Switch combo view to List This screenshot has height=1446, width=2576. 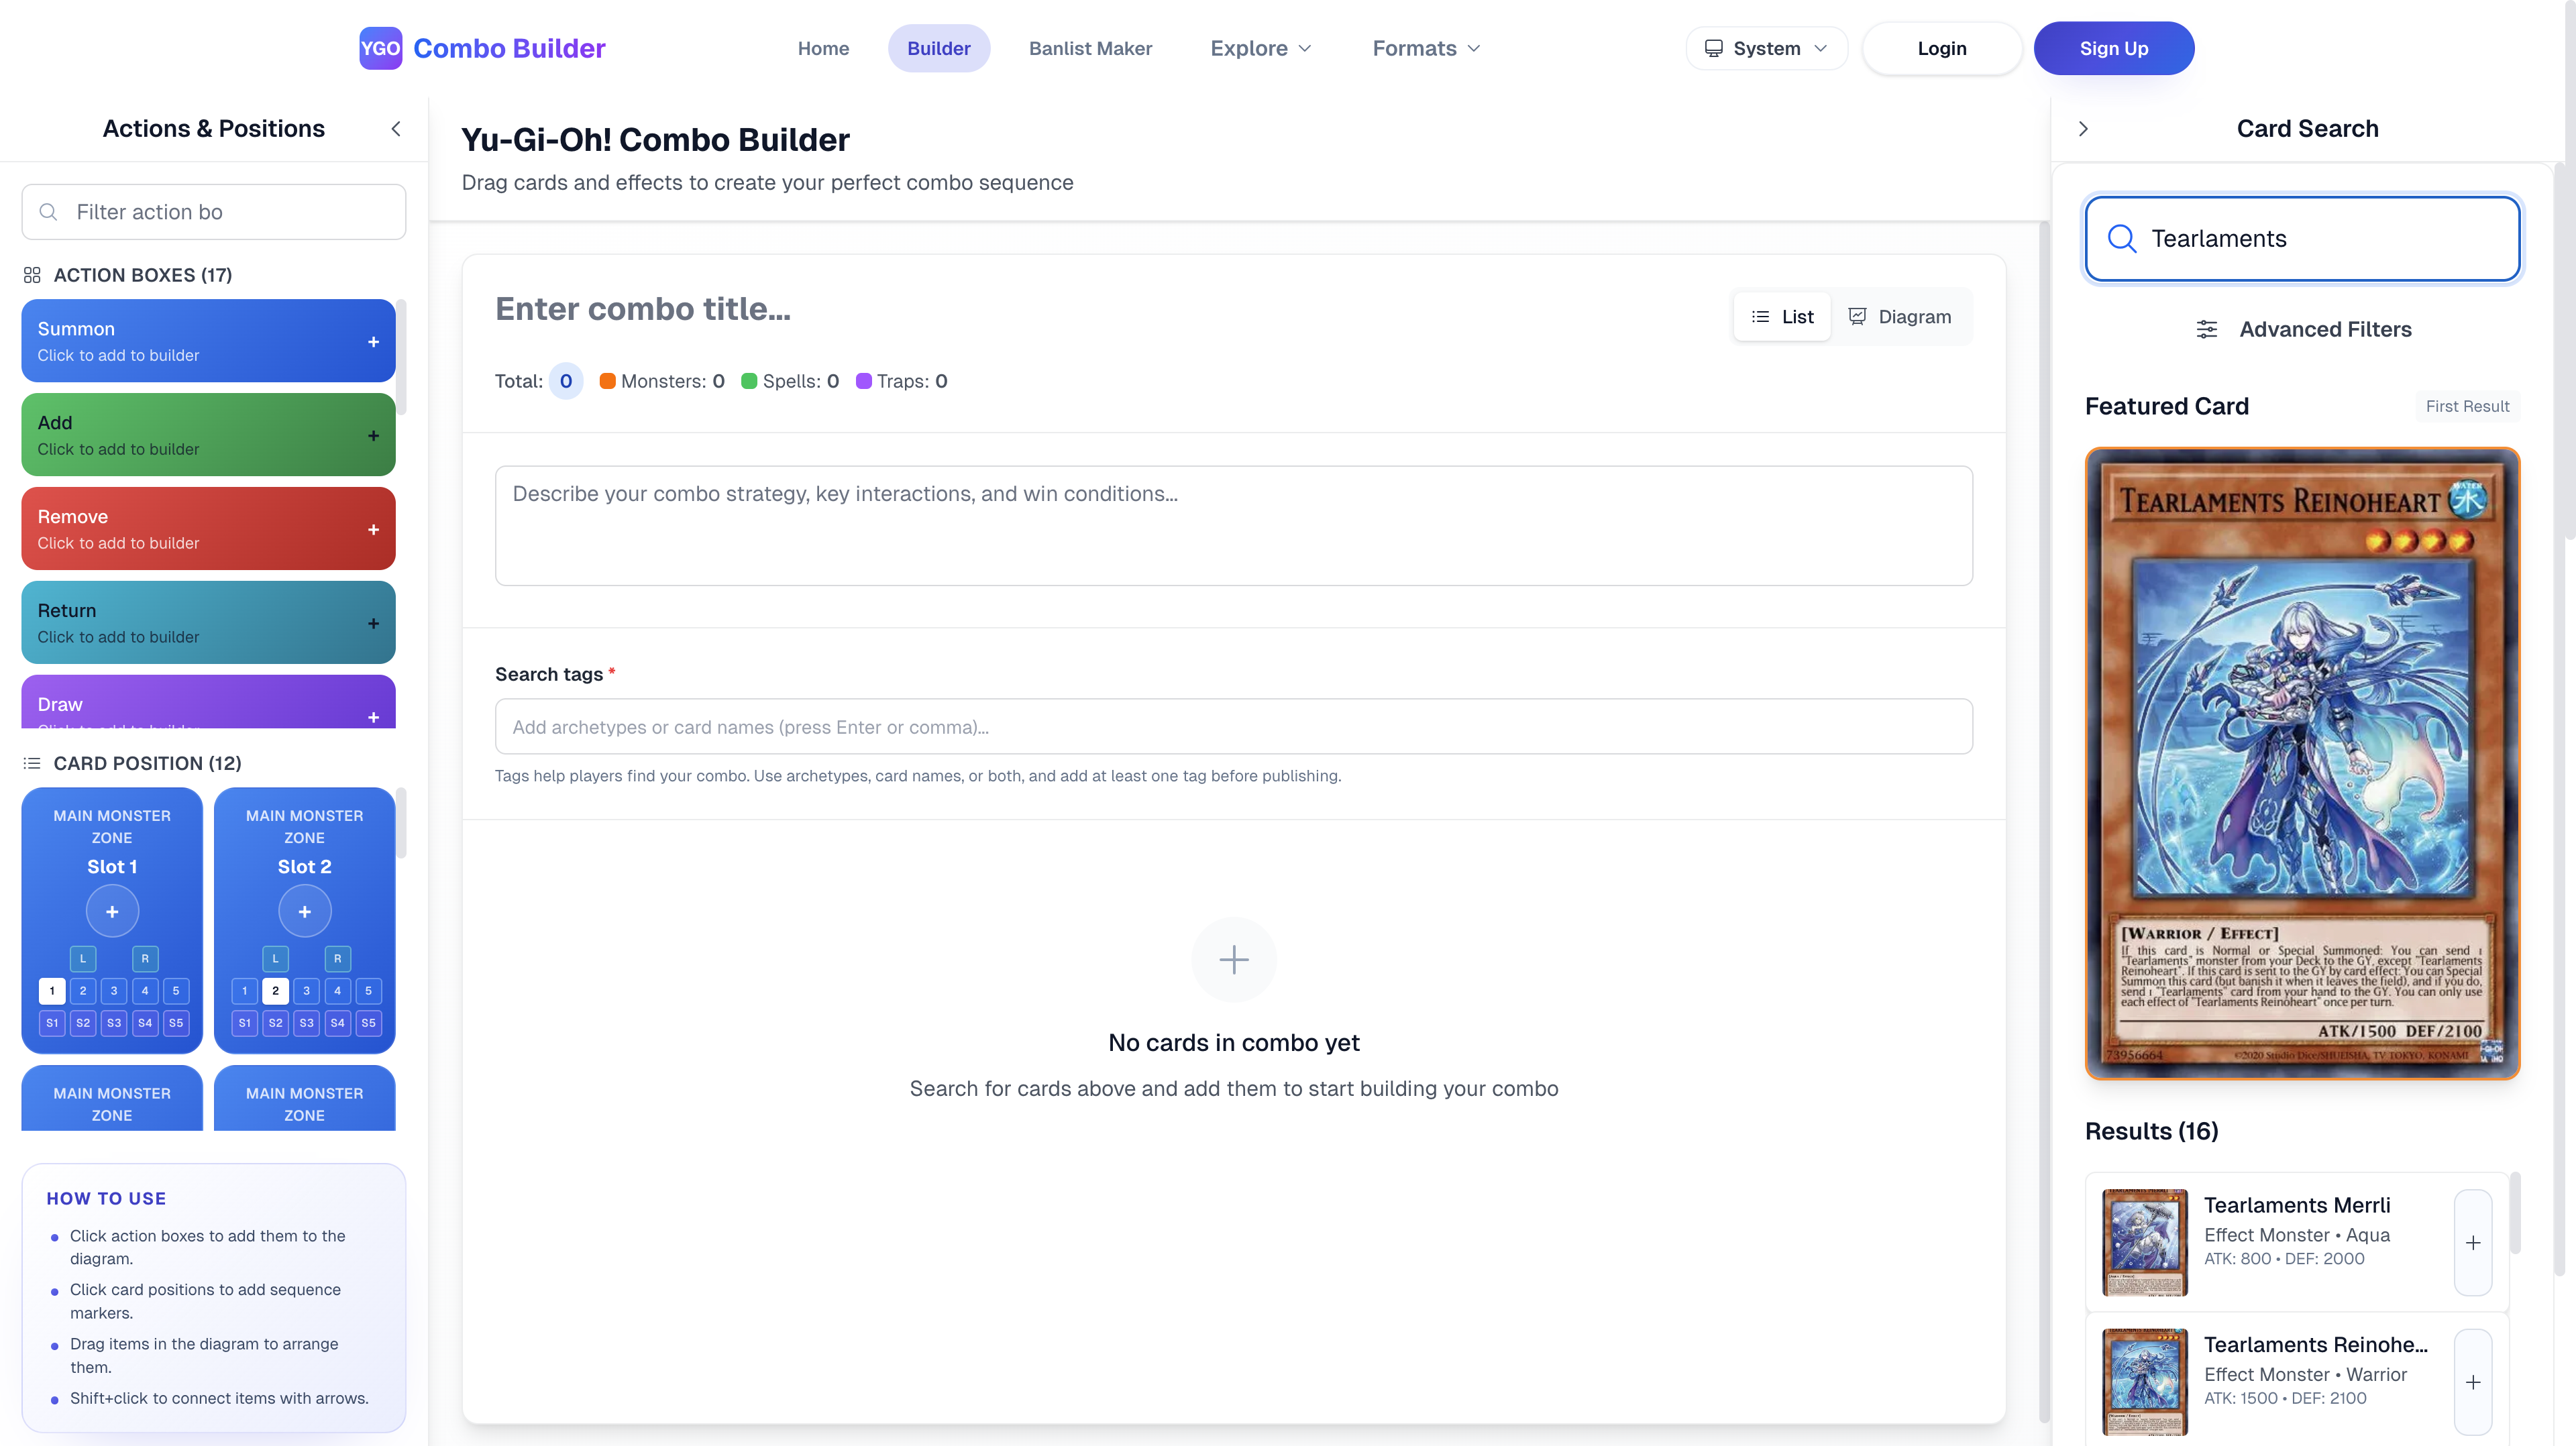pos(1782,317)
